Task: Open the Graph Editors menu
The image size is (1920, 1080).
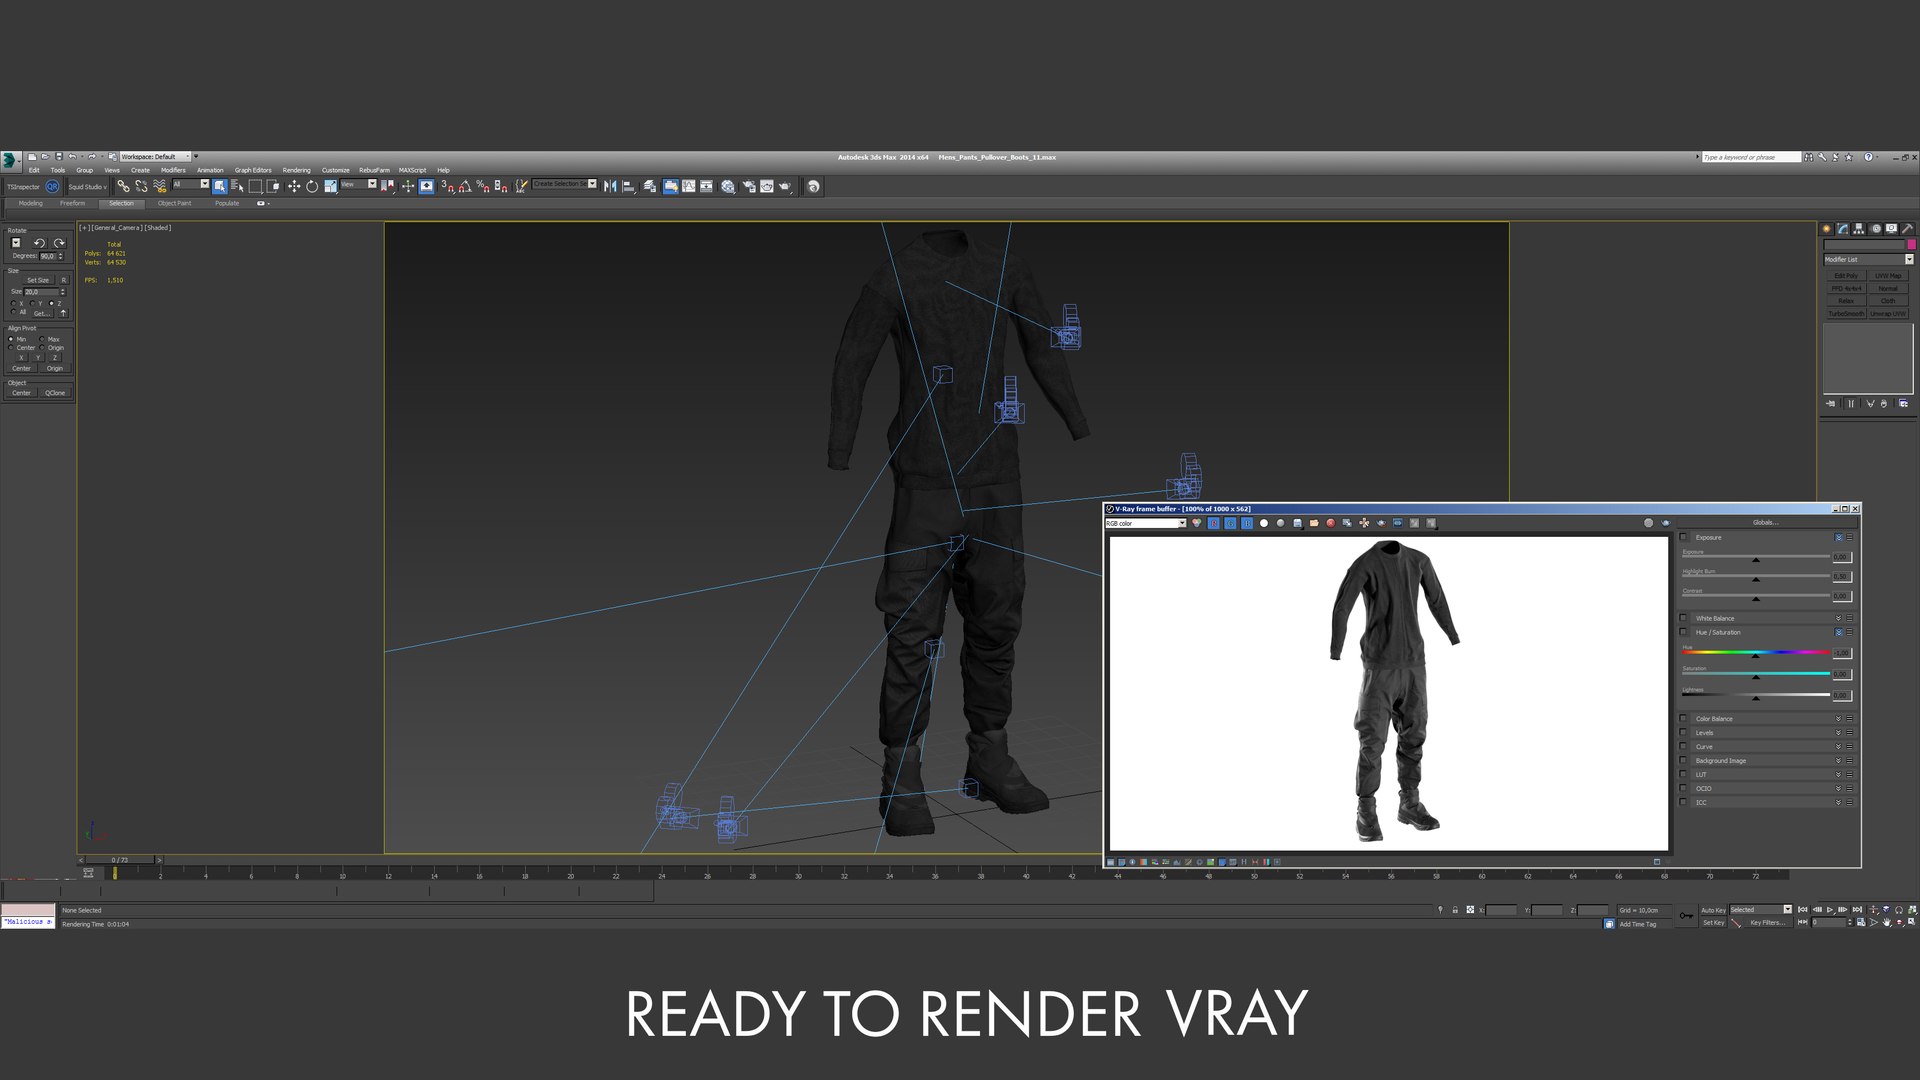Action: 253,170
